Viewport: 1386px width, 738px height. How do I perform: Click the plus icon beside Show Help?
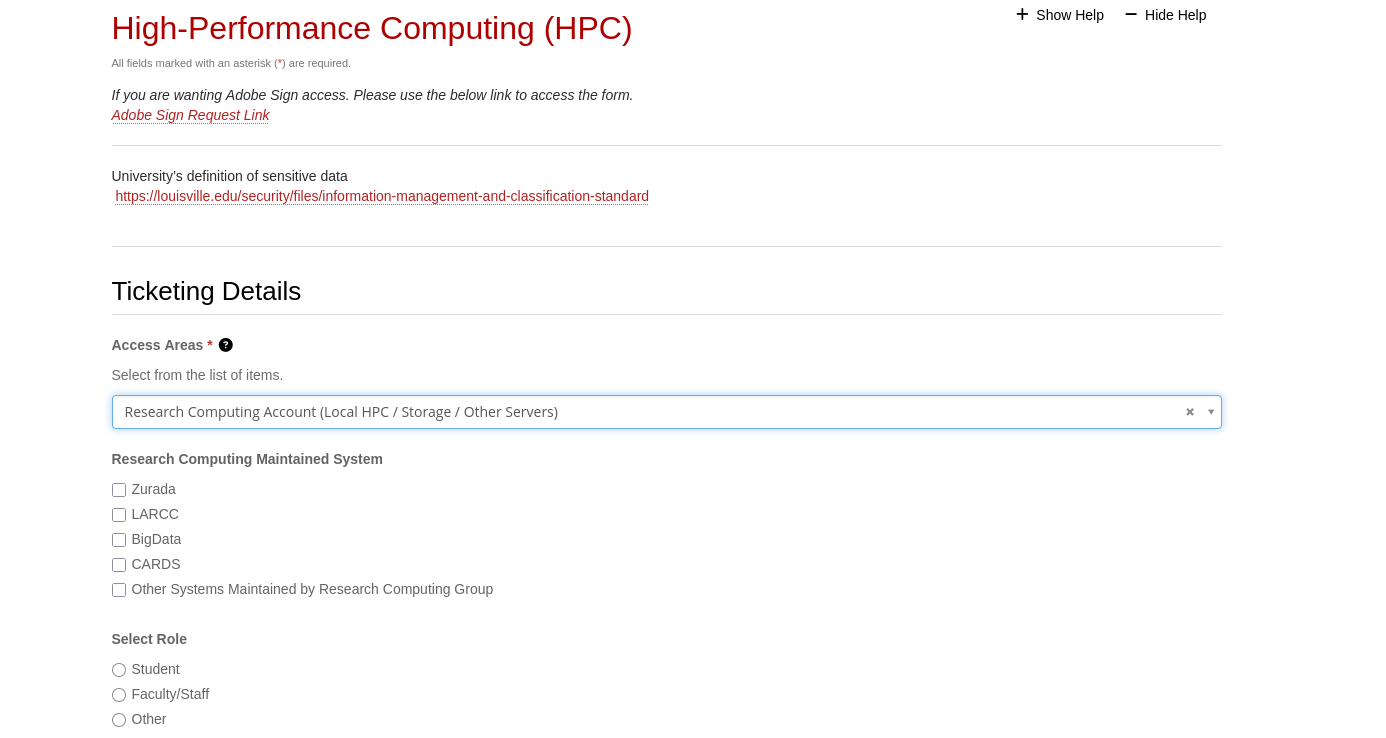coord(1022,14)
